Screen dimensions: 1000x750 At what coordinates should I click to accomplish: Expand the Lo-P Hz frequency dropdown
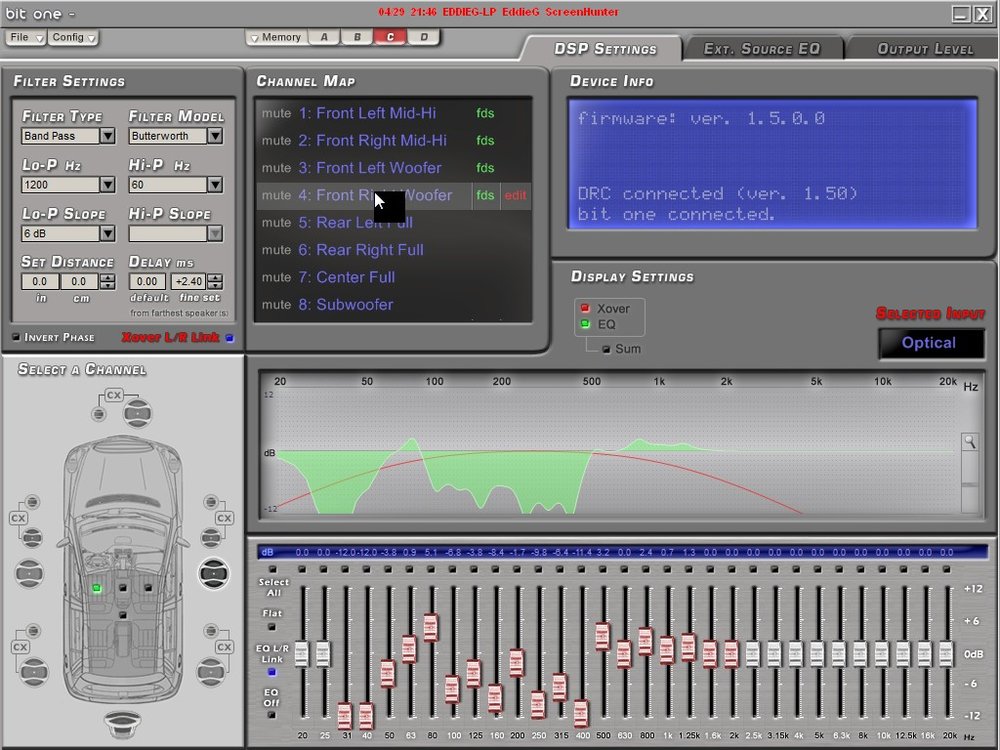(107, 185)
